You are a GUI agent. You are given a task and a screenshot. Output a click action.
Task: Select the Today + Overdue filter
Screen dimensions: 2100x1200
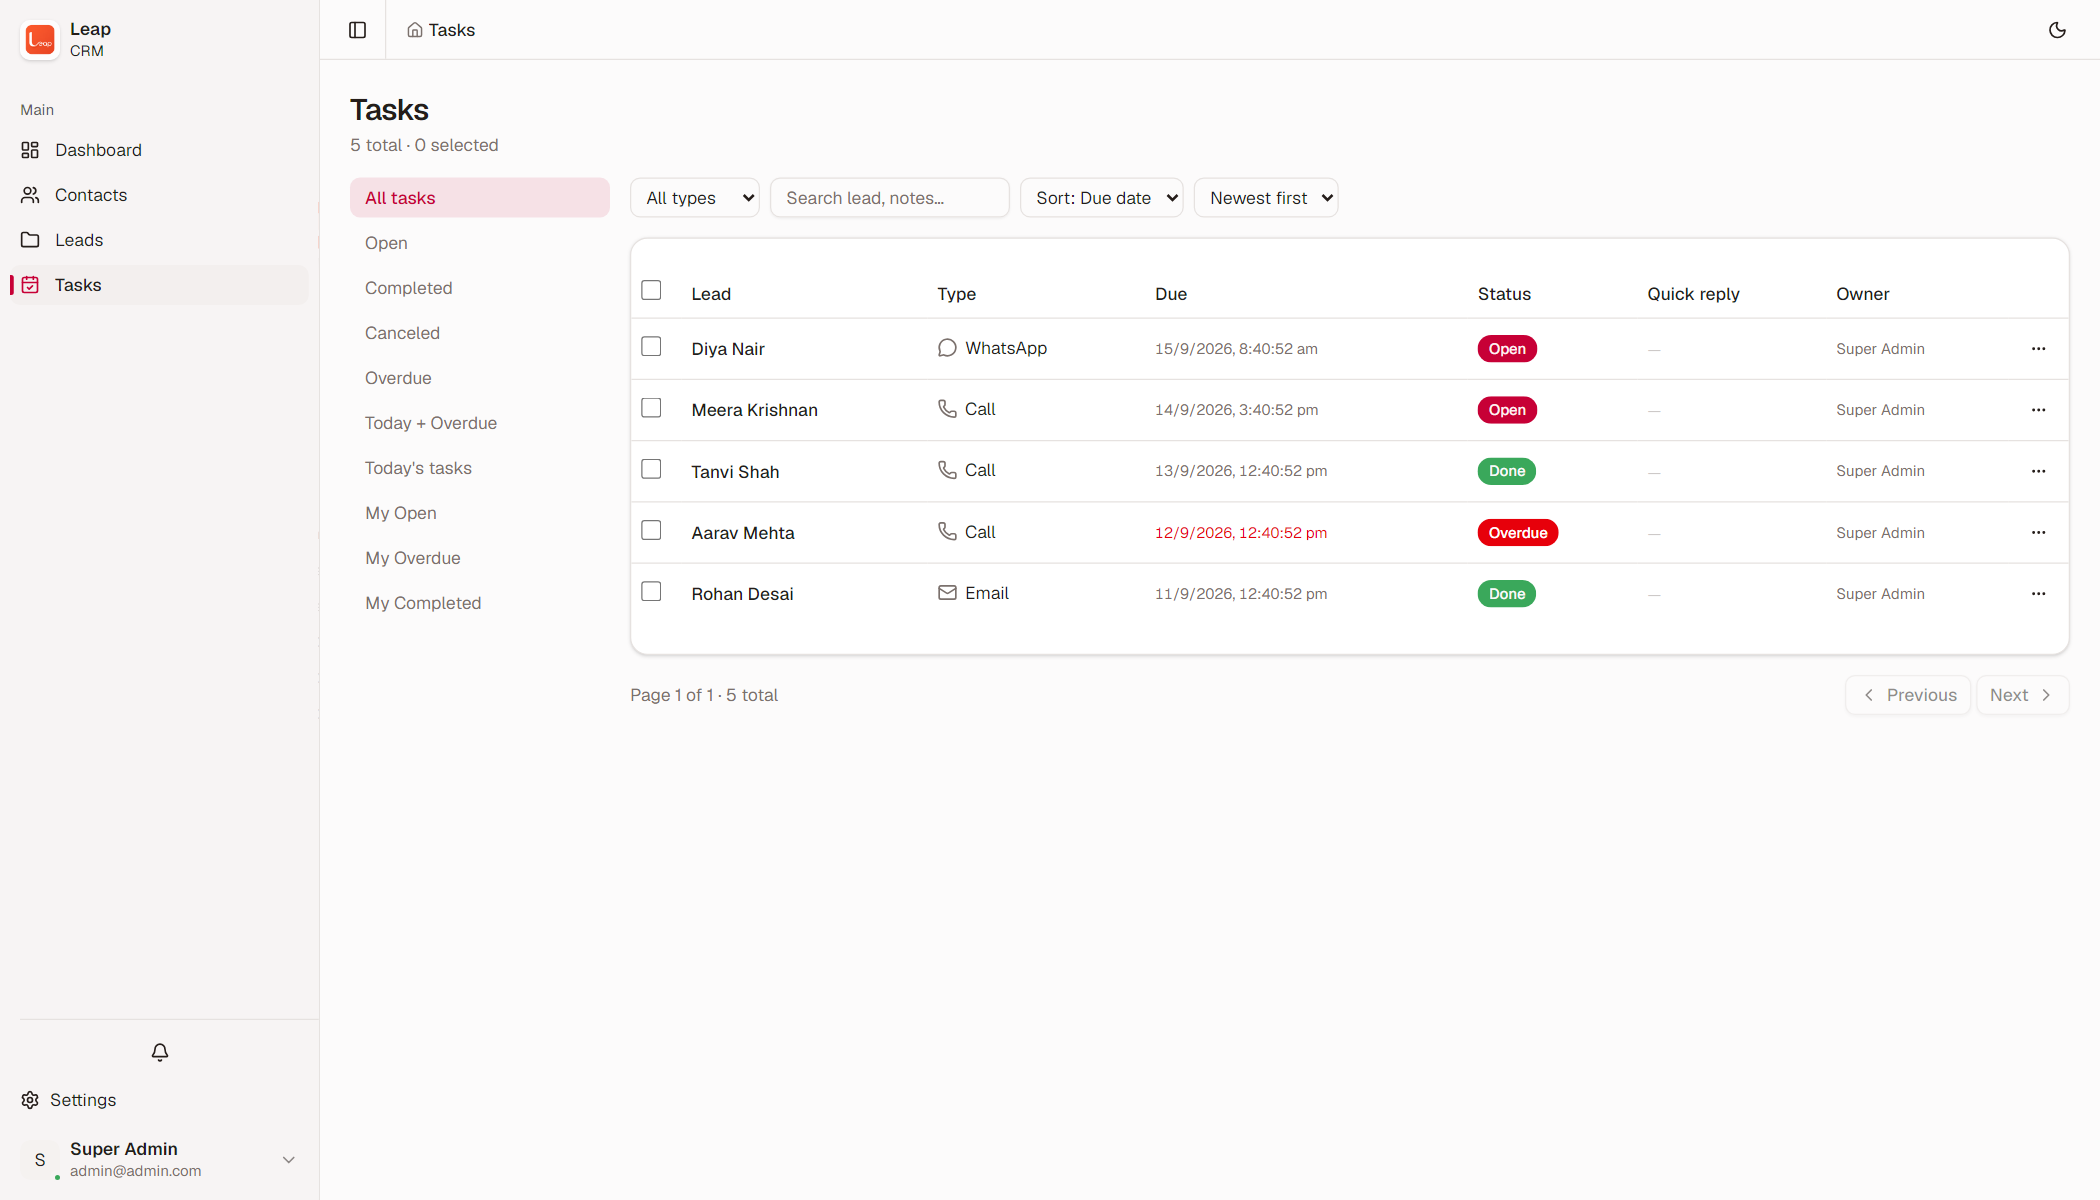(x=480, y=423)
